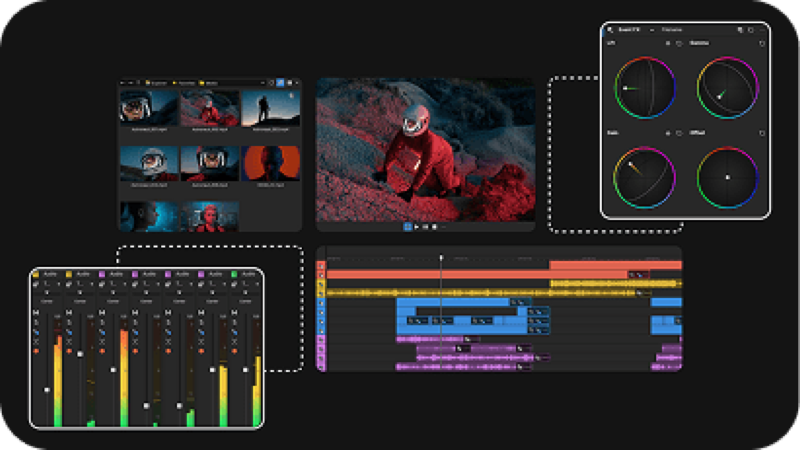Select the astronaut helmet close-up thumbnail in first row
Viewport: 800px width, 450px height.
click(149, 108)
